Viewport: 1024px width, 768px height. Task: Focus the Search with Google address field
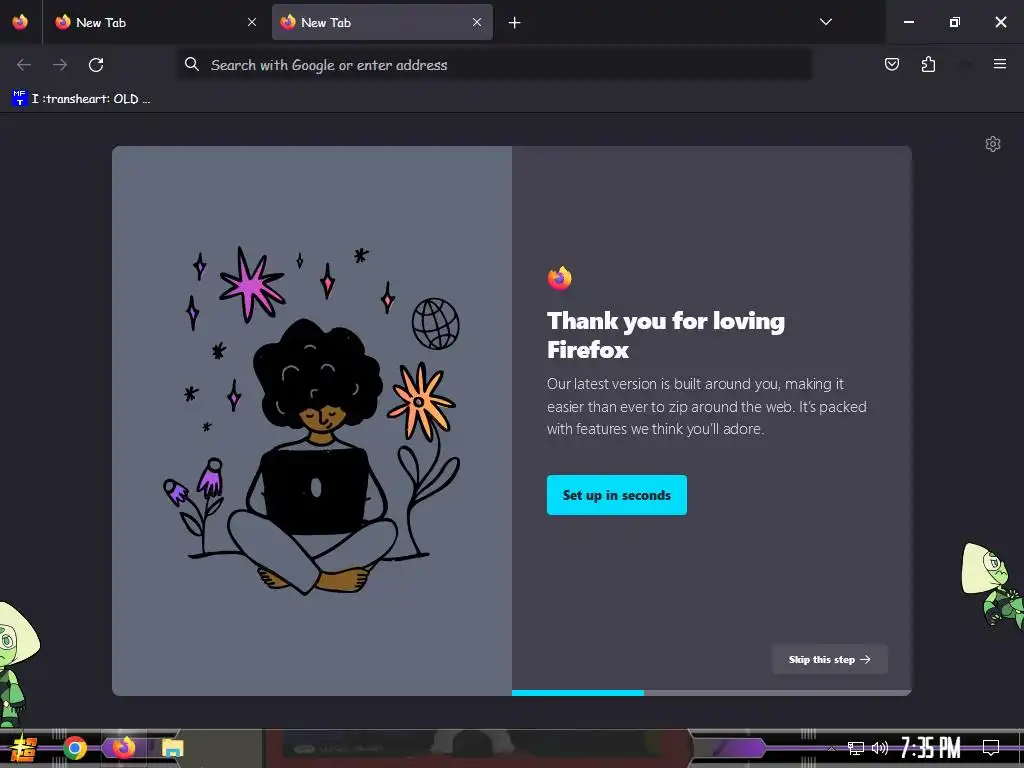494,65
